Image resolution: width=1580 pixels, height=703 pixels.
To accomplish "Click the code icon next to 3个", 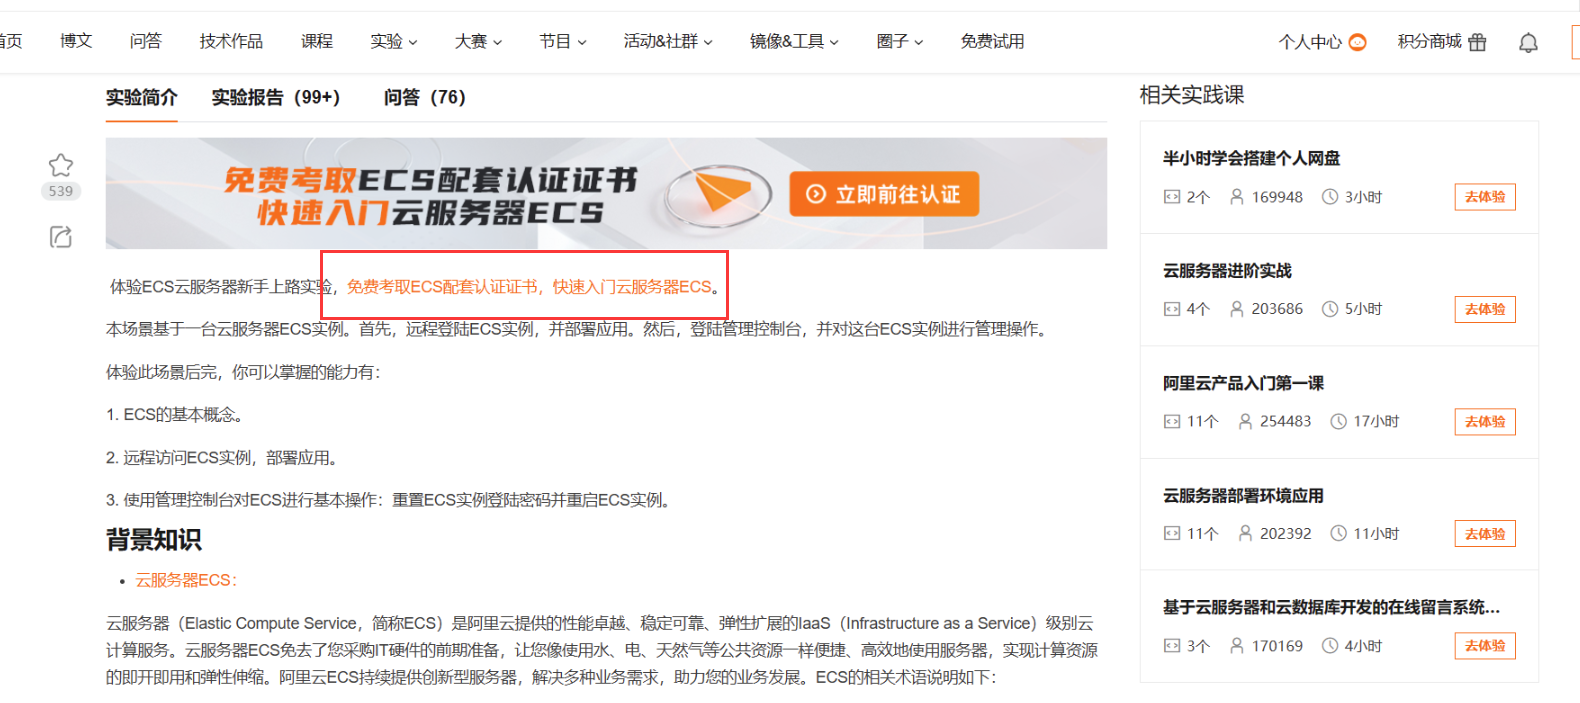I will click(1172, 646).
